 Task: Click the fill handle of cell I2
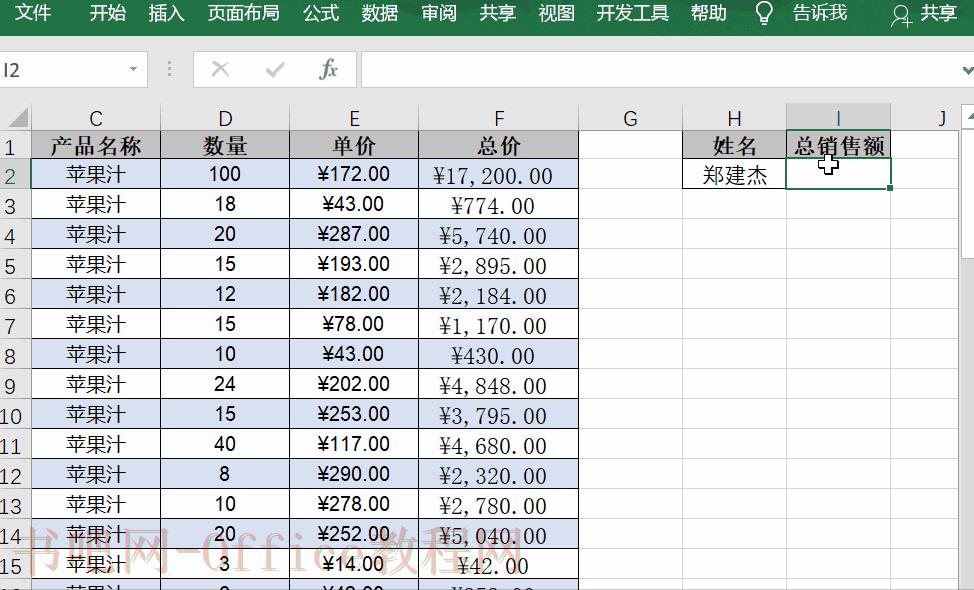click(x=890, y=188)
